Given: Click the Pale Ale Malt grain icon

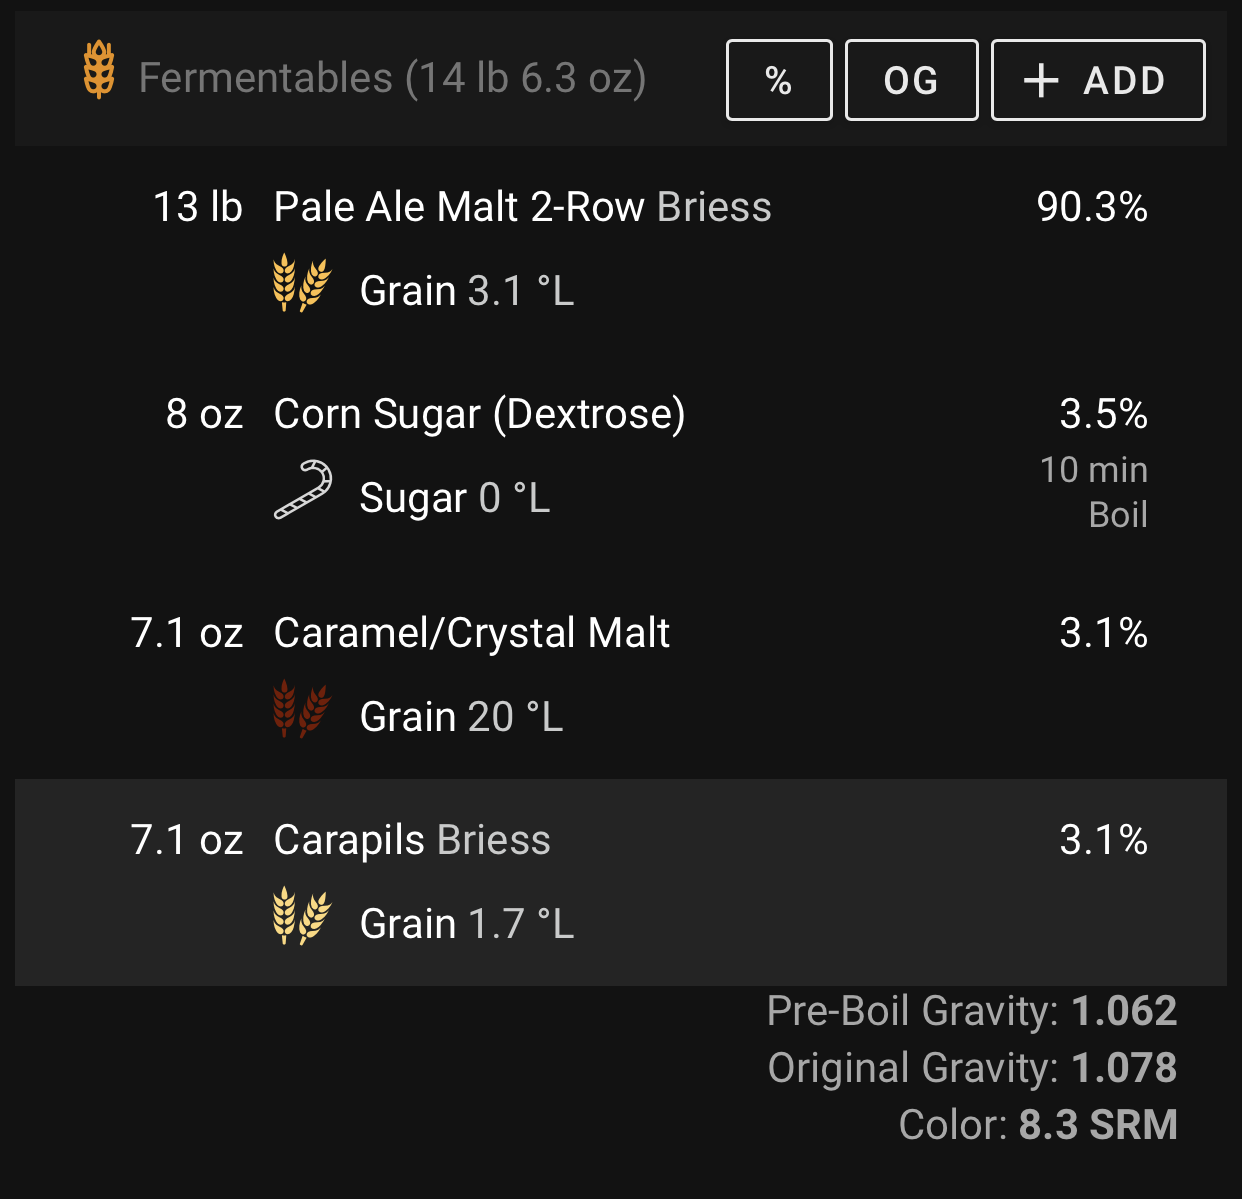Looking at the screenshot, I should point(302,282).
